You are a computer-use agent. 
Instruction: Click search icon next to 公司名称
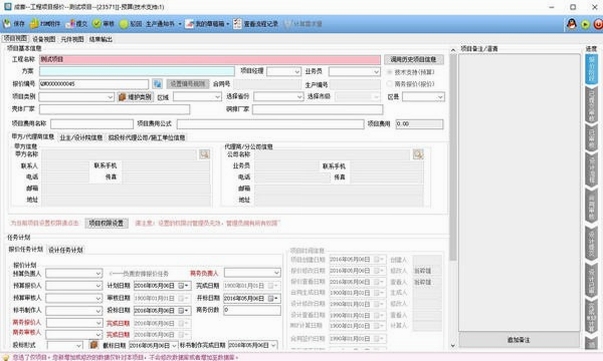[418, 154]
